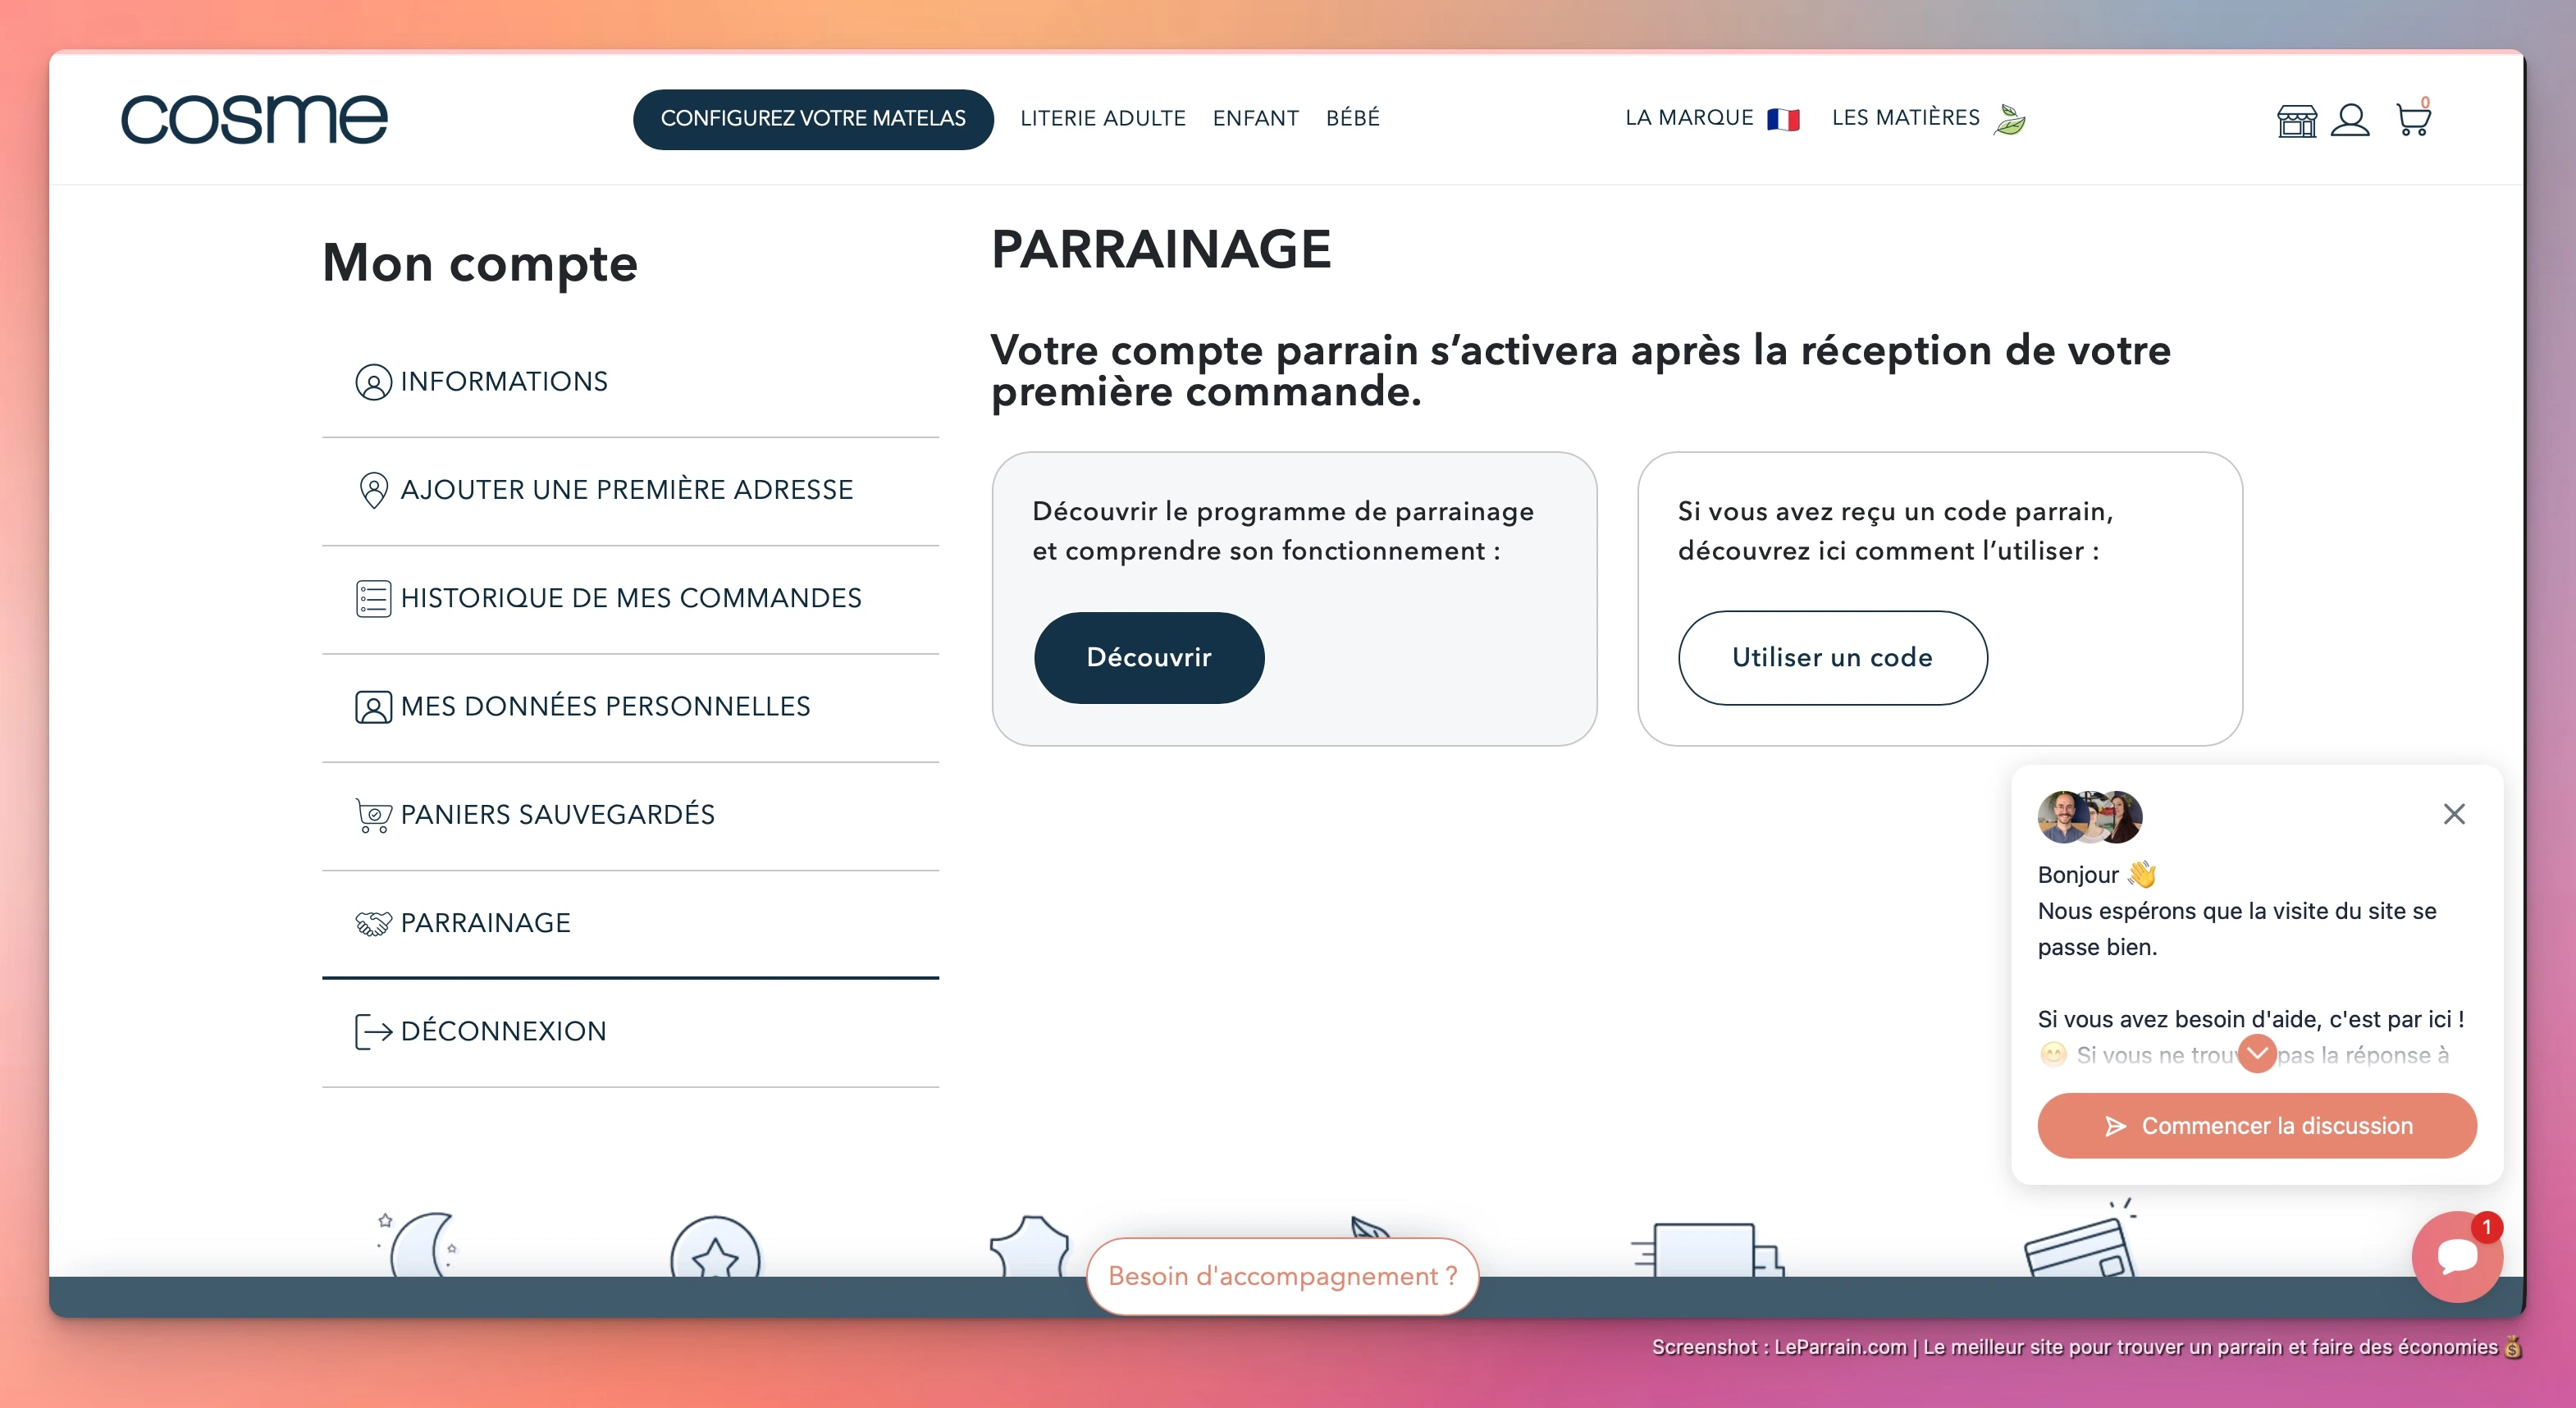Close the chat popup with the X
Image resolution: width=2576 pixels, height=1408 pixels.
pos(2454,814)
